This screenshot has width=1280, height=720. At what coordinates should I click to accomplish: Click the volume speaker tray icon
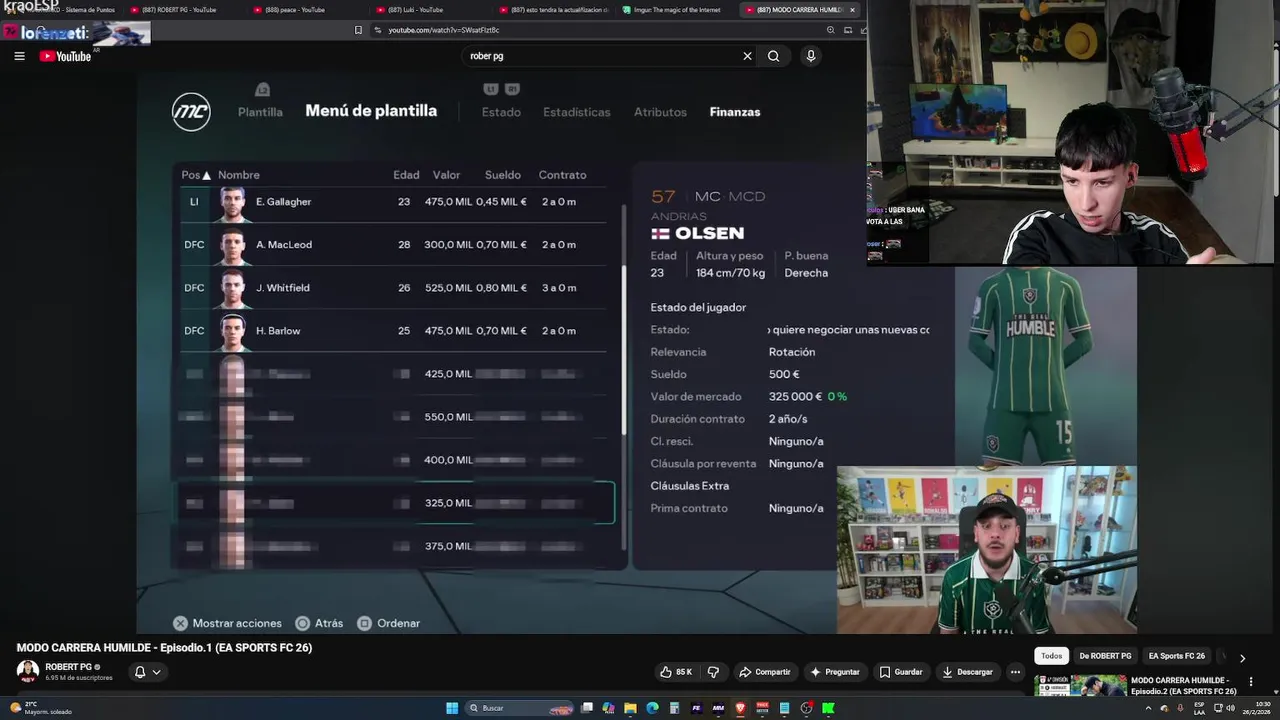(1230, 708)
